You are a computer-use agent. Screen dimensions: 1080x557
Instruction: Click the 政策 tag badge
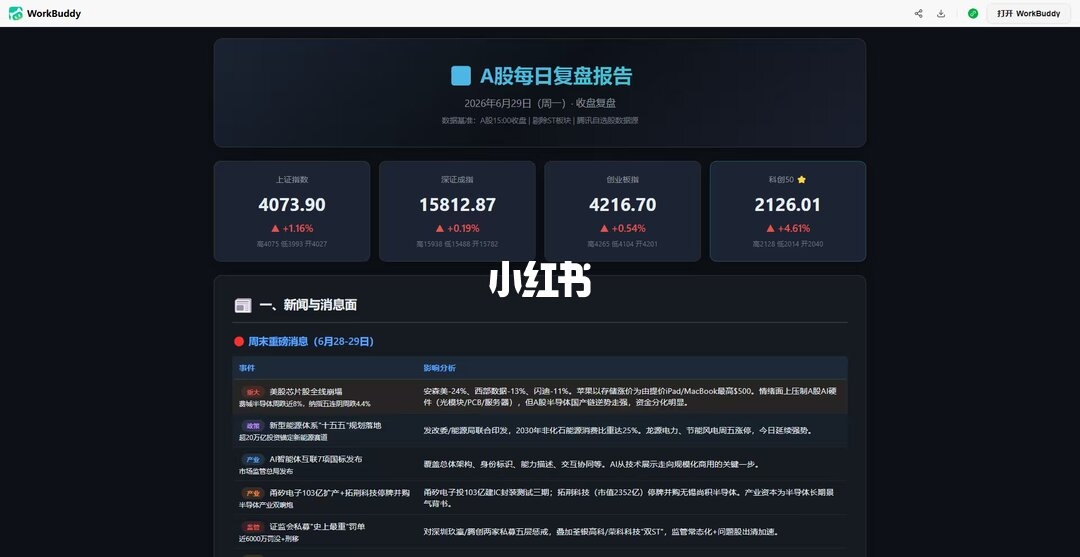tap(253, 425)
